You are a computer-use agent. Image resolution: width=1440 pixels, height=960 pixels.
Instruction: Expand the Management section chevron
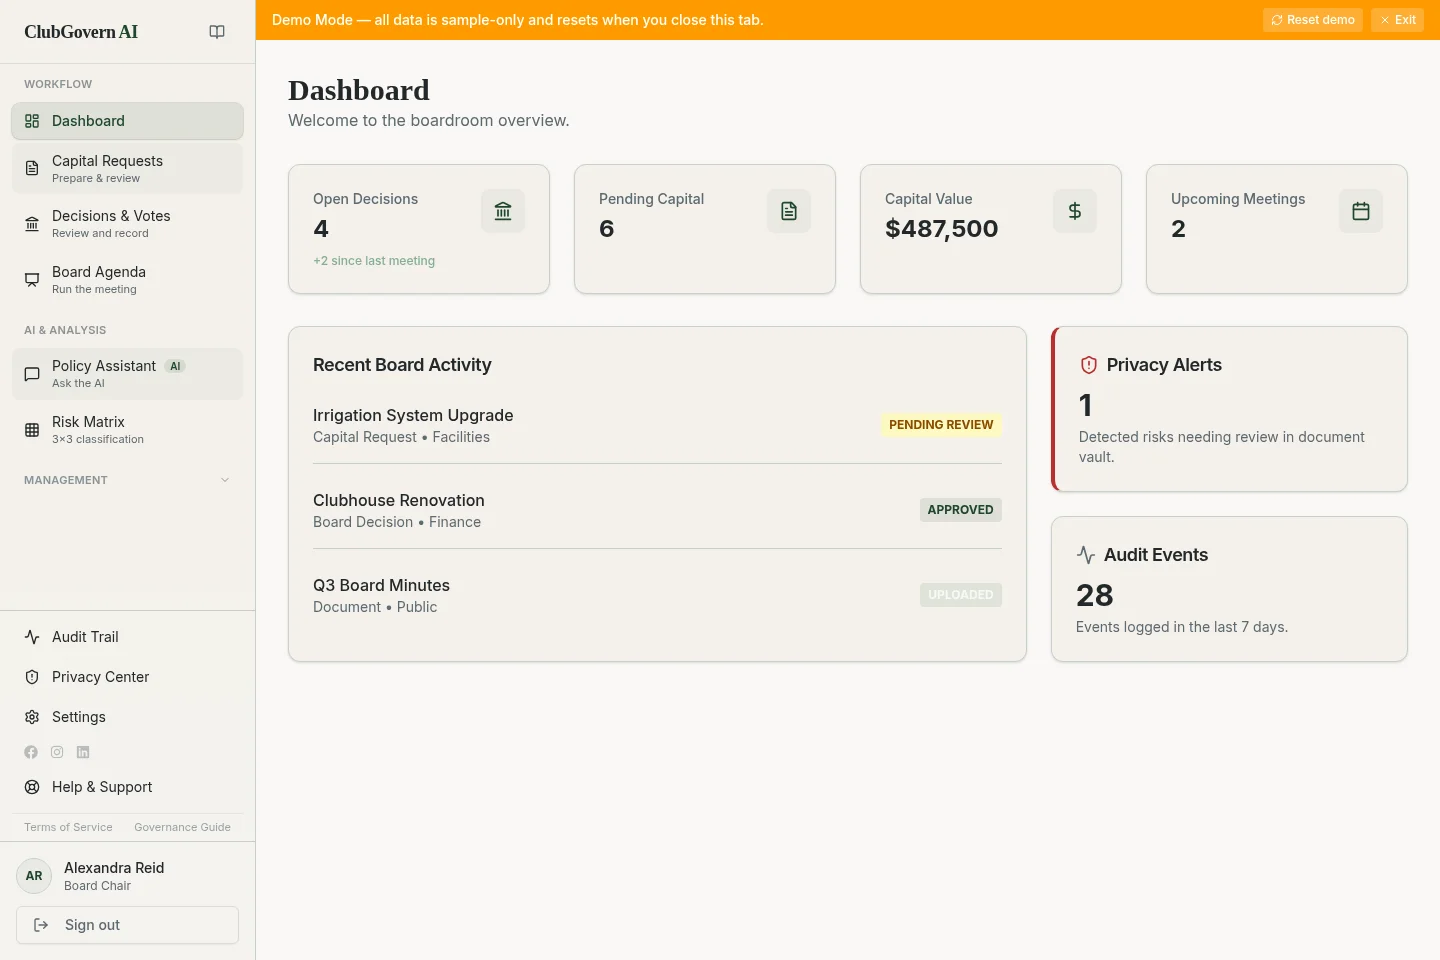[x=225, y=480]
